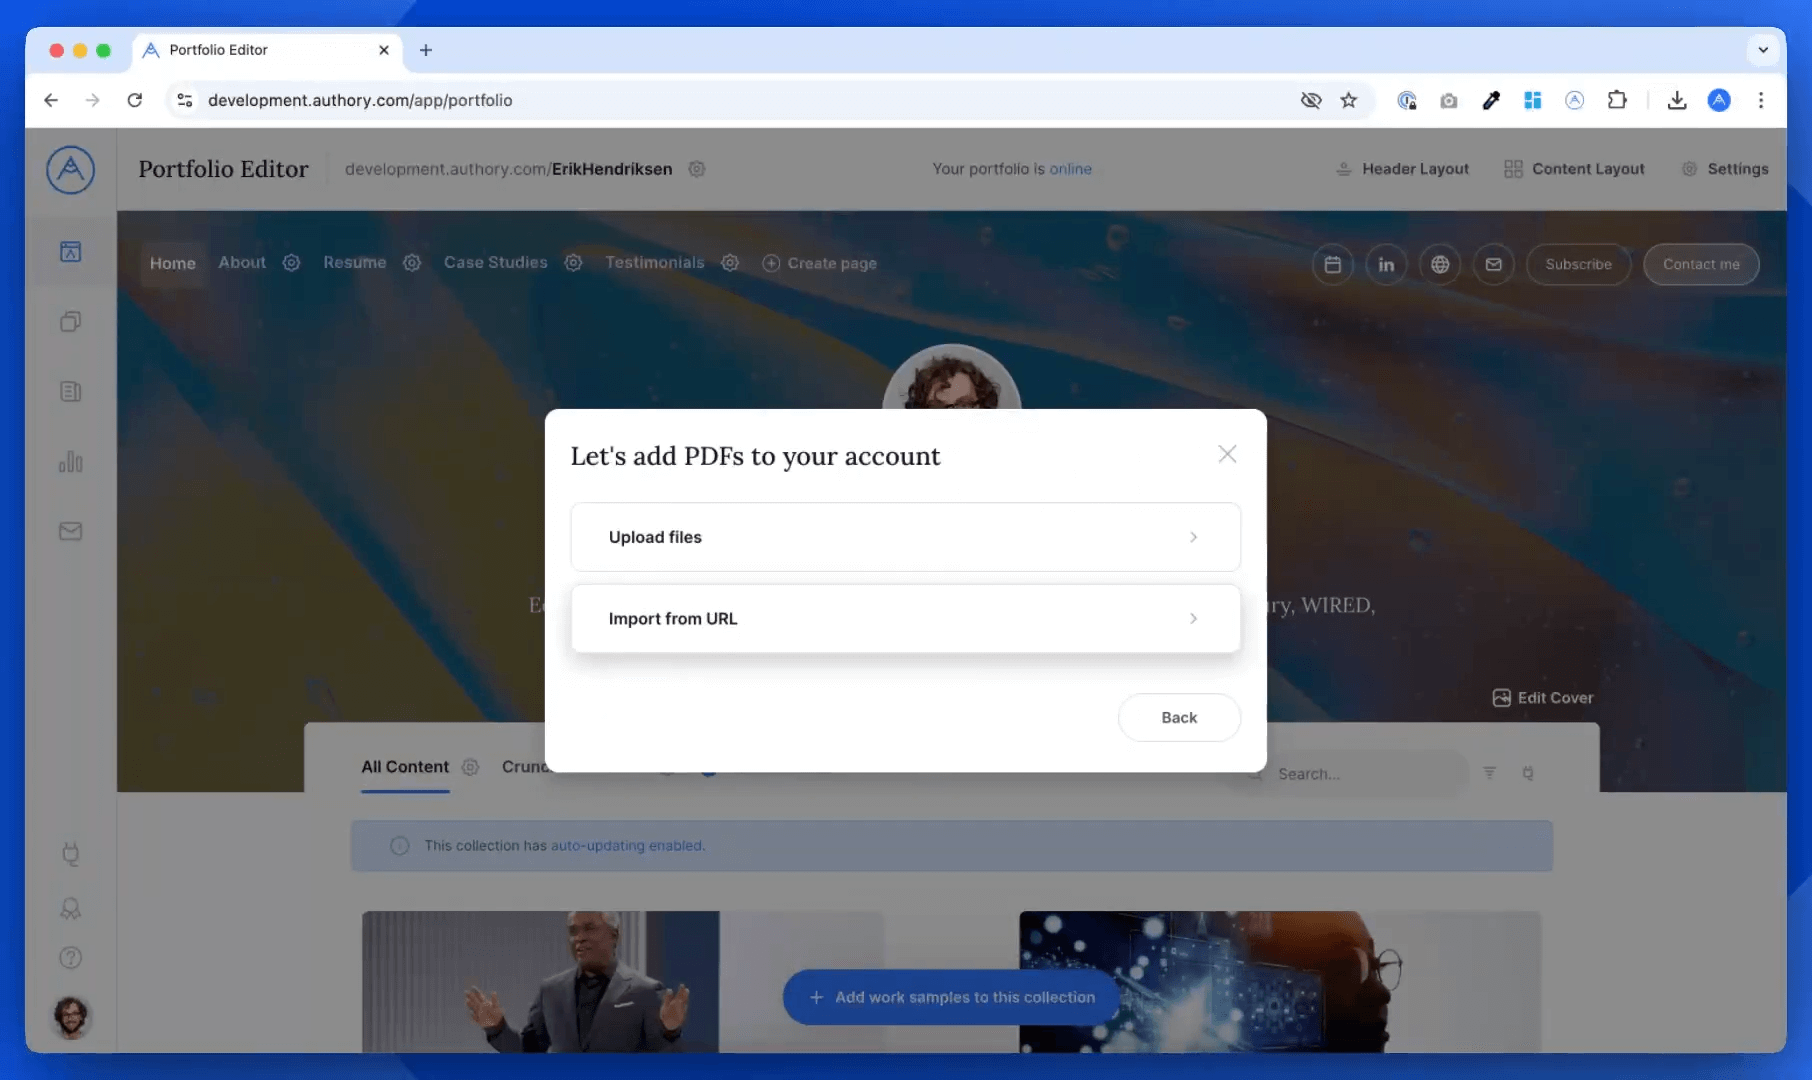Open the Chrome three-dot menu
This screenshot has height=1080, width=1812.
click(1761, 100)
